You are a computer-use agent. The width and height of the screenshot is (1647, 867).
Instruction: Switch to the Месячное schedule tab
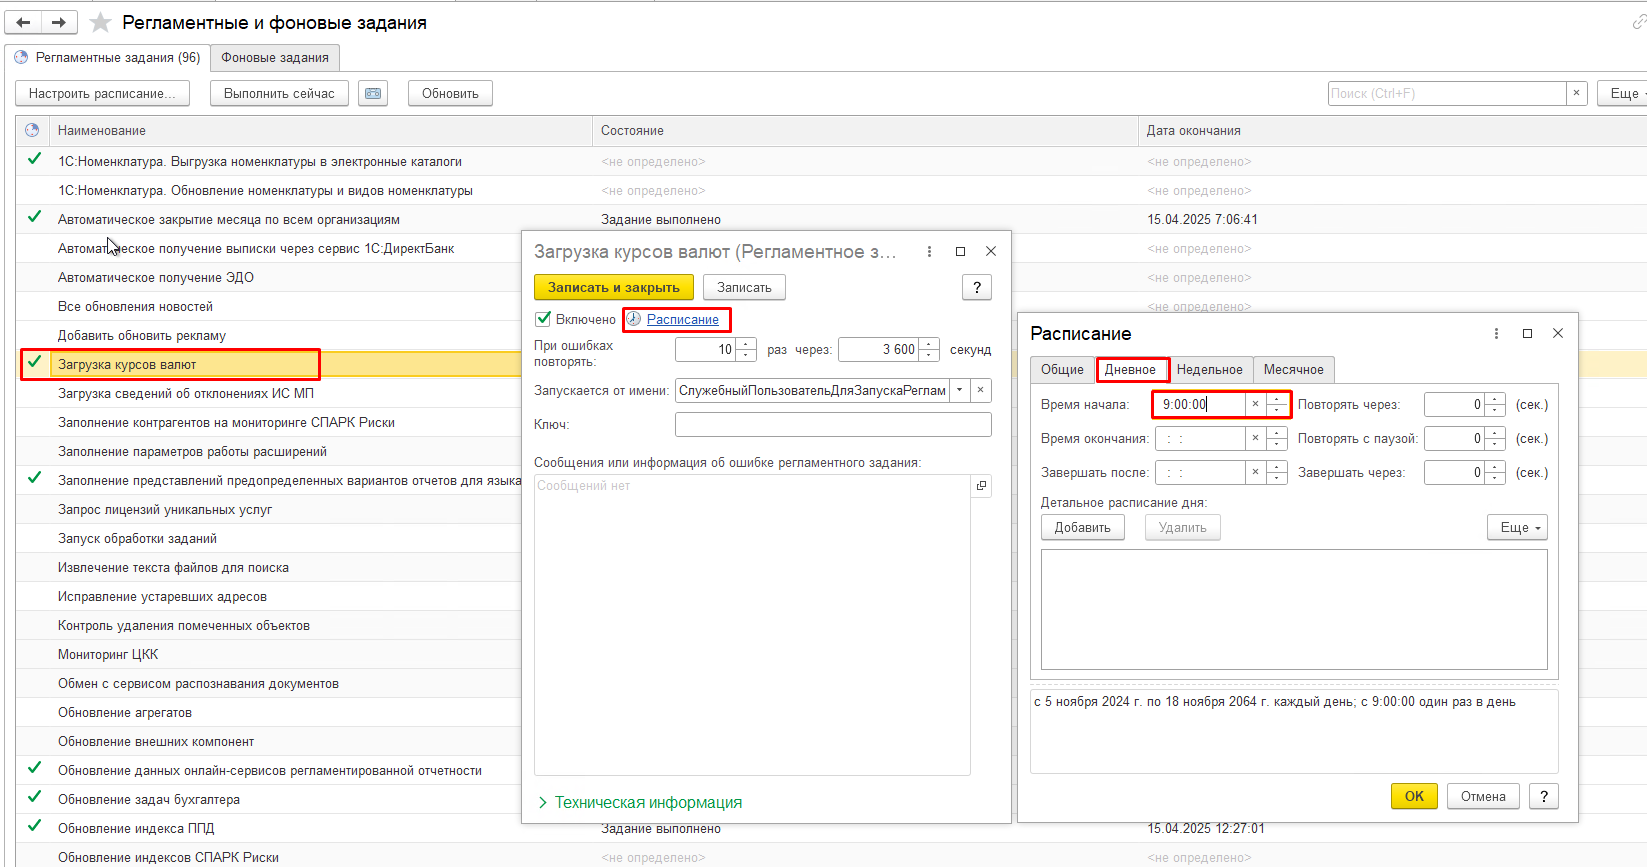tap(1293, 369)
